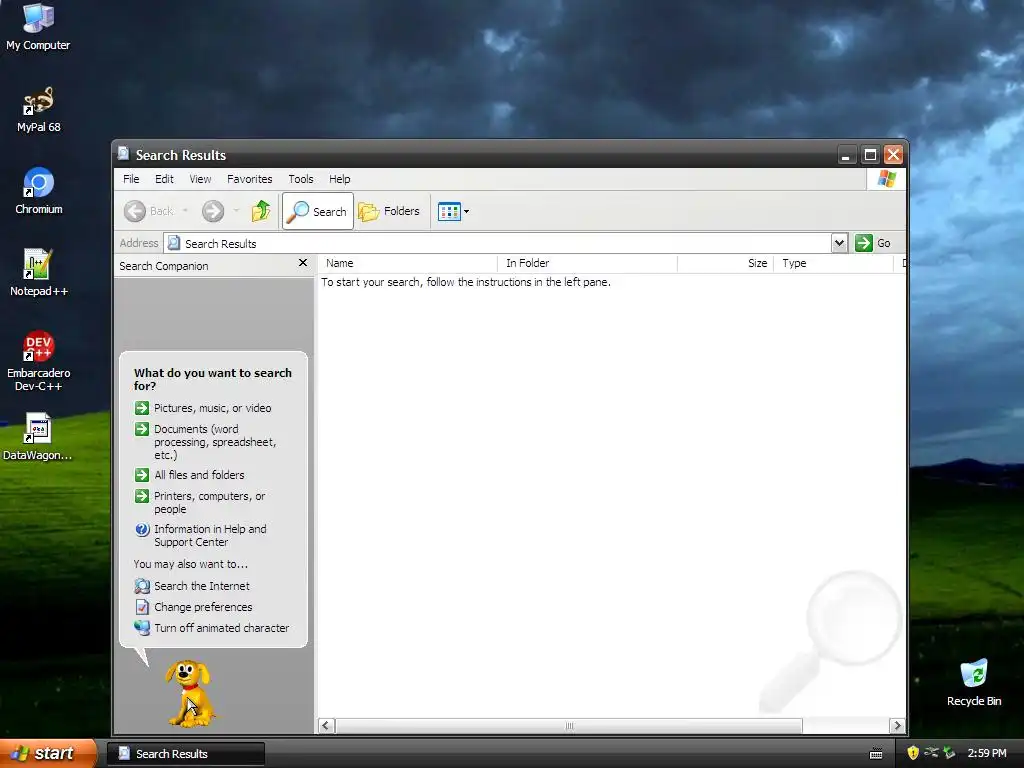Maximize the Search Results window
The height and width of the screenshot is (768, 1024).
[x=870, y=155]
